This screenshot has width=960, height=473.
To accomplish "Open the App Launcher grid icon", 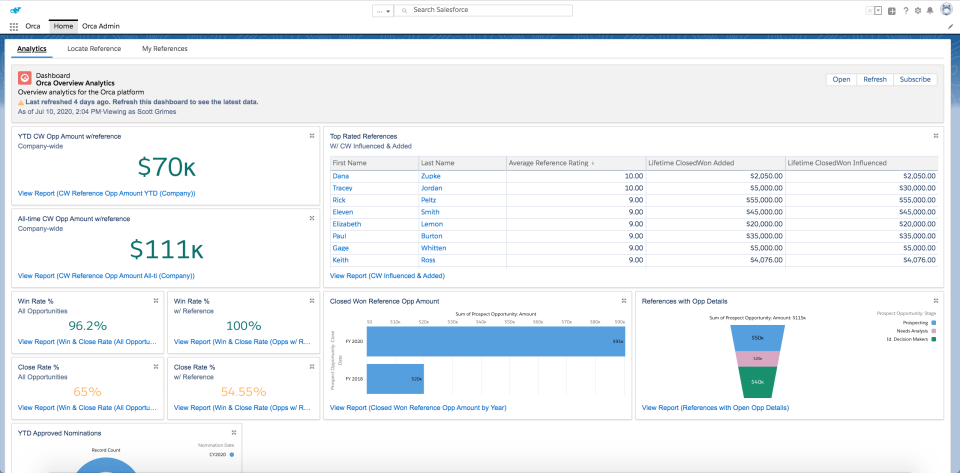I will click(x=14, y=27).
